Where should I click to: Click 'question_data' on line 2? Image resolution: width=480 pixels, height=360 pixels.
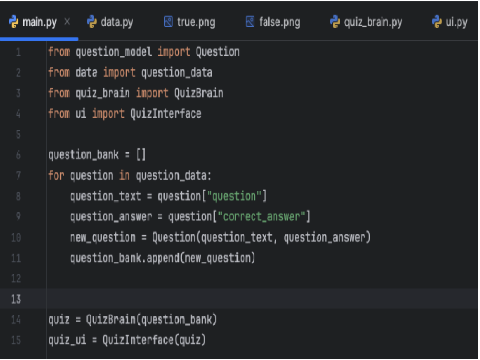177,73
